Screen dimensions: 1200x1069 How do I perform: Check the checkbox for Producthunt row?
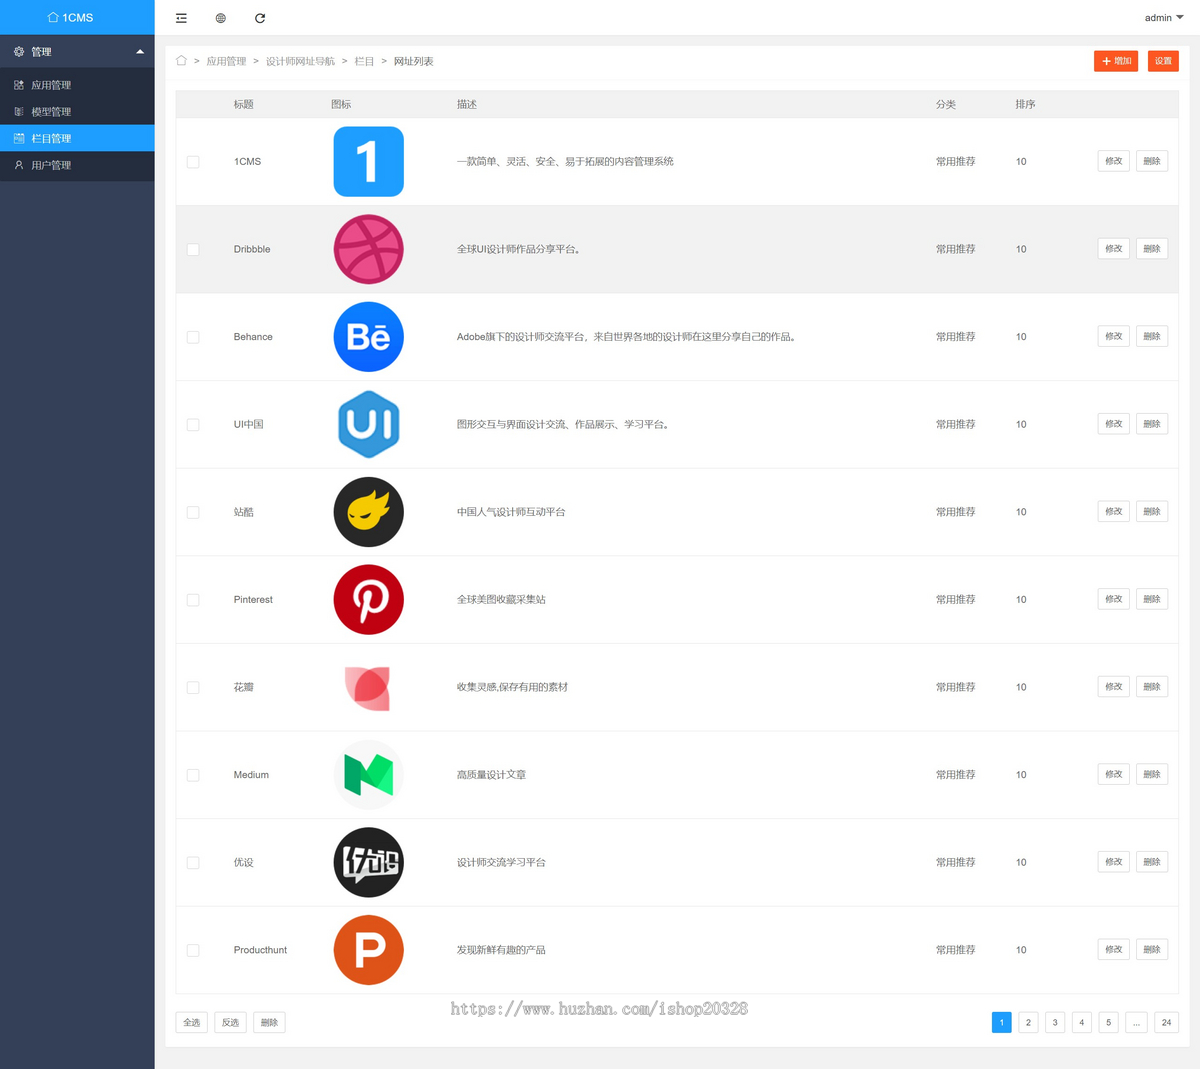click(x=193, y=951)
